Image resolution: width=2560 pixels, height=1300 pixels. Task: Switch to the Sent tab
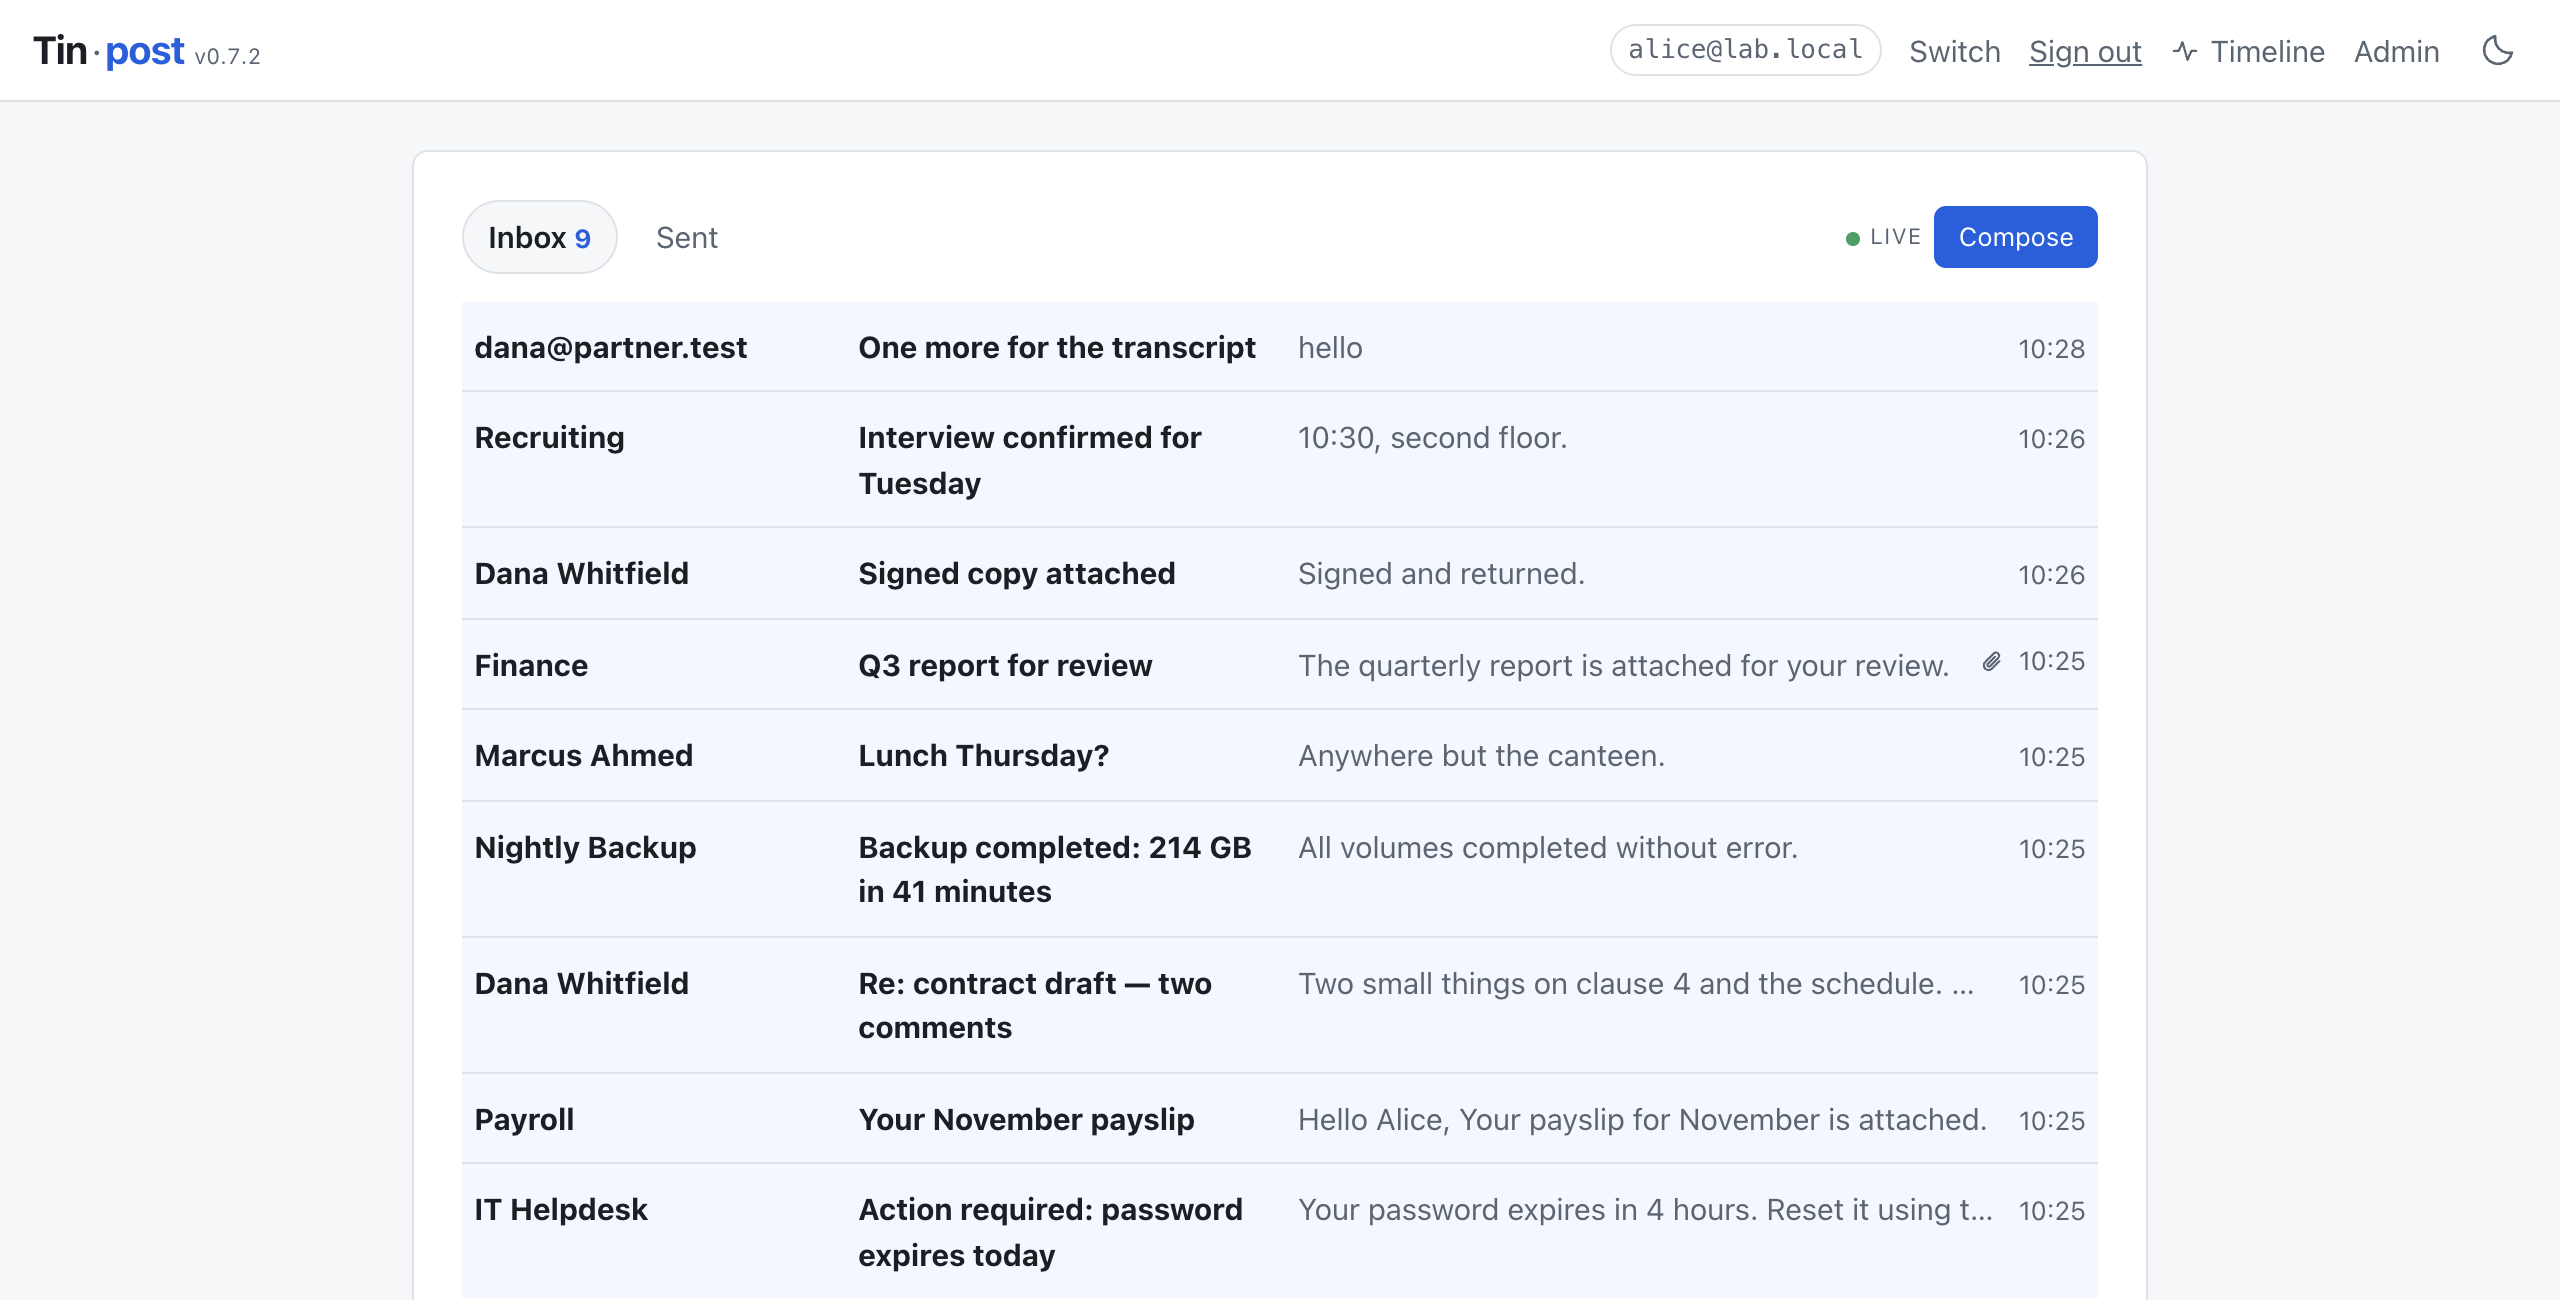pos(687,237)
